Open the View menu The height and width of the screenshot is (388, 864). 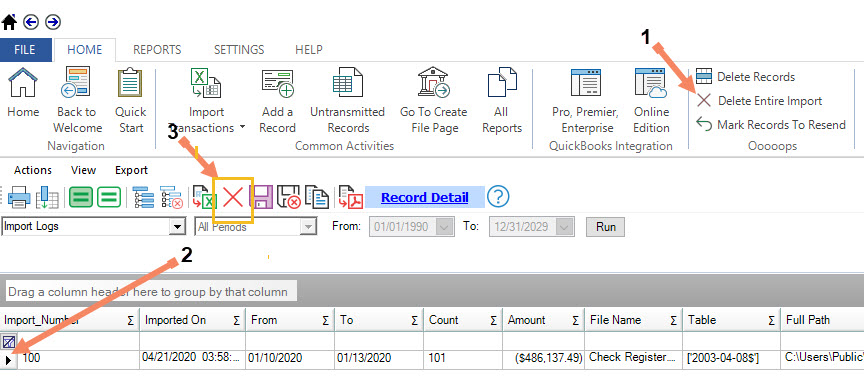(x=84, y=170)
